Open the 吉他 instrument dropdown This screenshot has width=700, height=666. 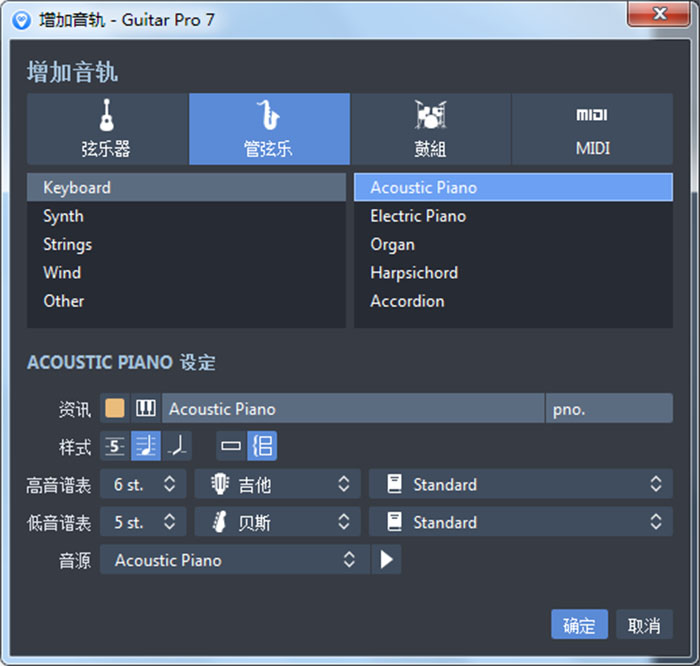pos(277,485)
